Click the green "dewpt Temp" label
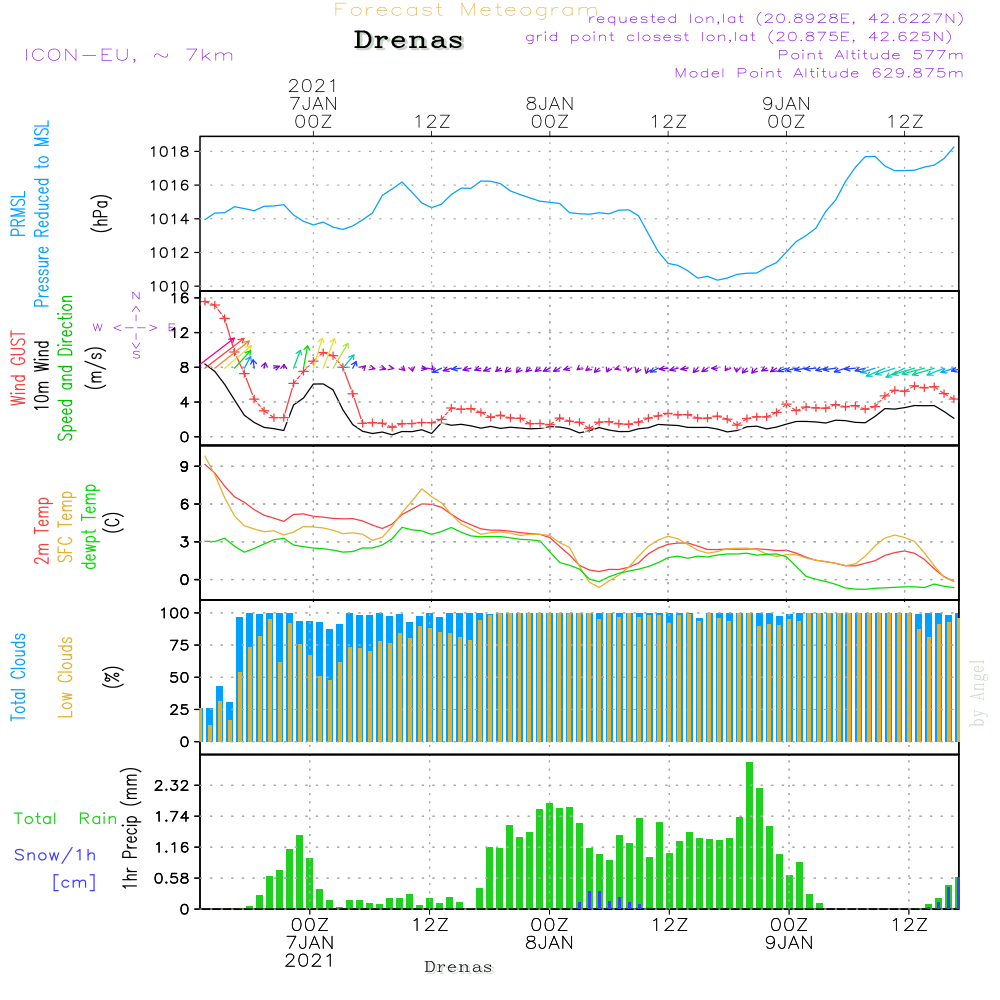Screen dimensions: 1000x1000 pyautogui.click(x=89, y=526)
